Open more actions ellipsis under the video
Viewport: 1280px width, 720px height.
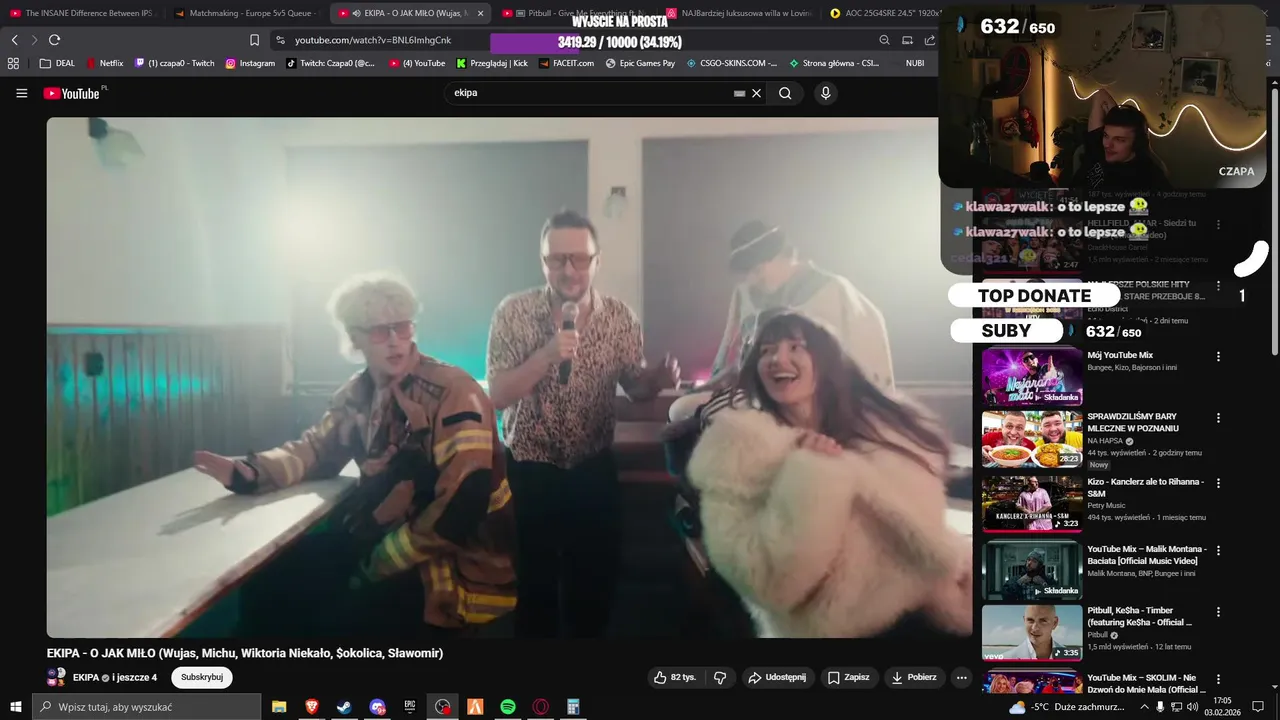[x=961, y=677]
